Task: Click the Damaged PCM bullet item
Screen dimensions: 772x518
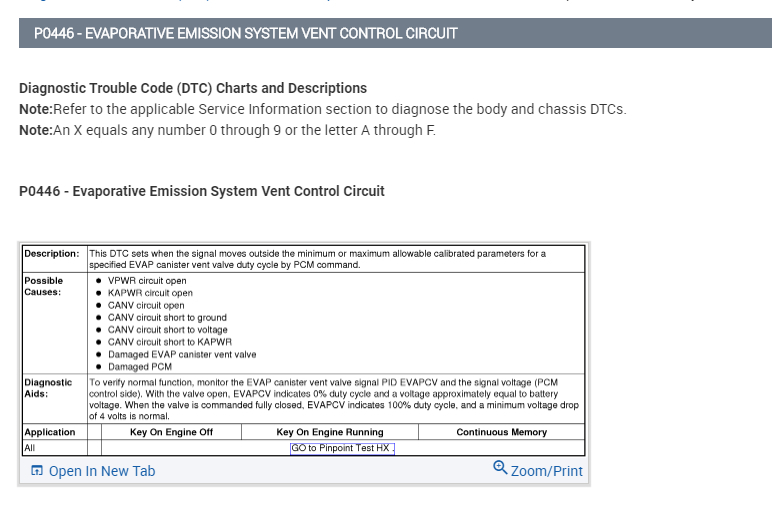Action: point(140,367)
